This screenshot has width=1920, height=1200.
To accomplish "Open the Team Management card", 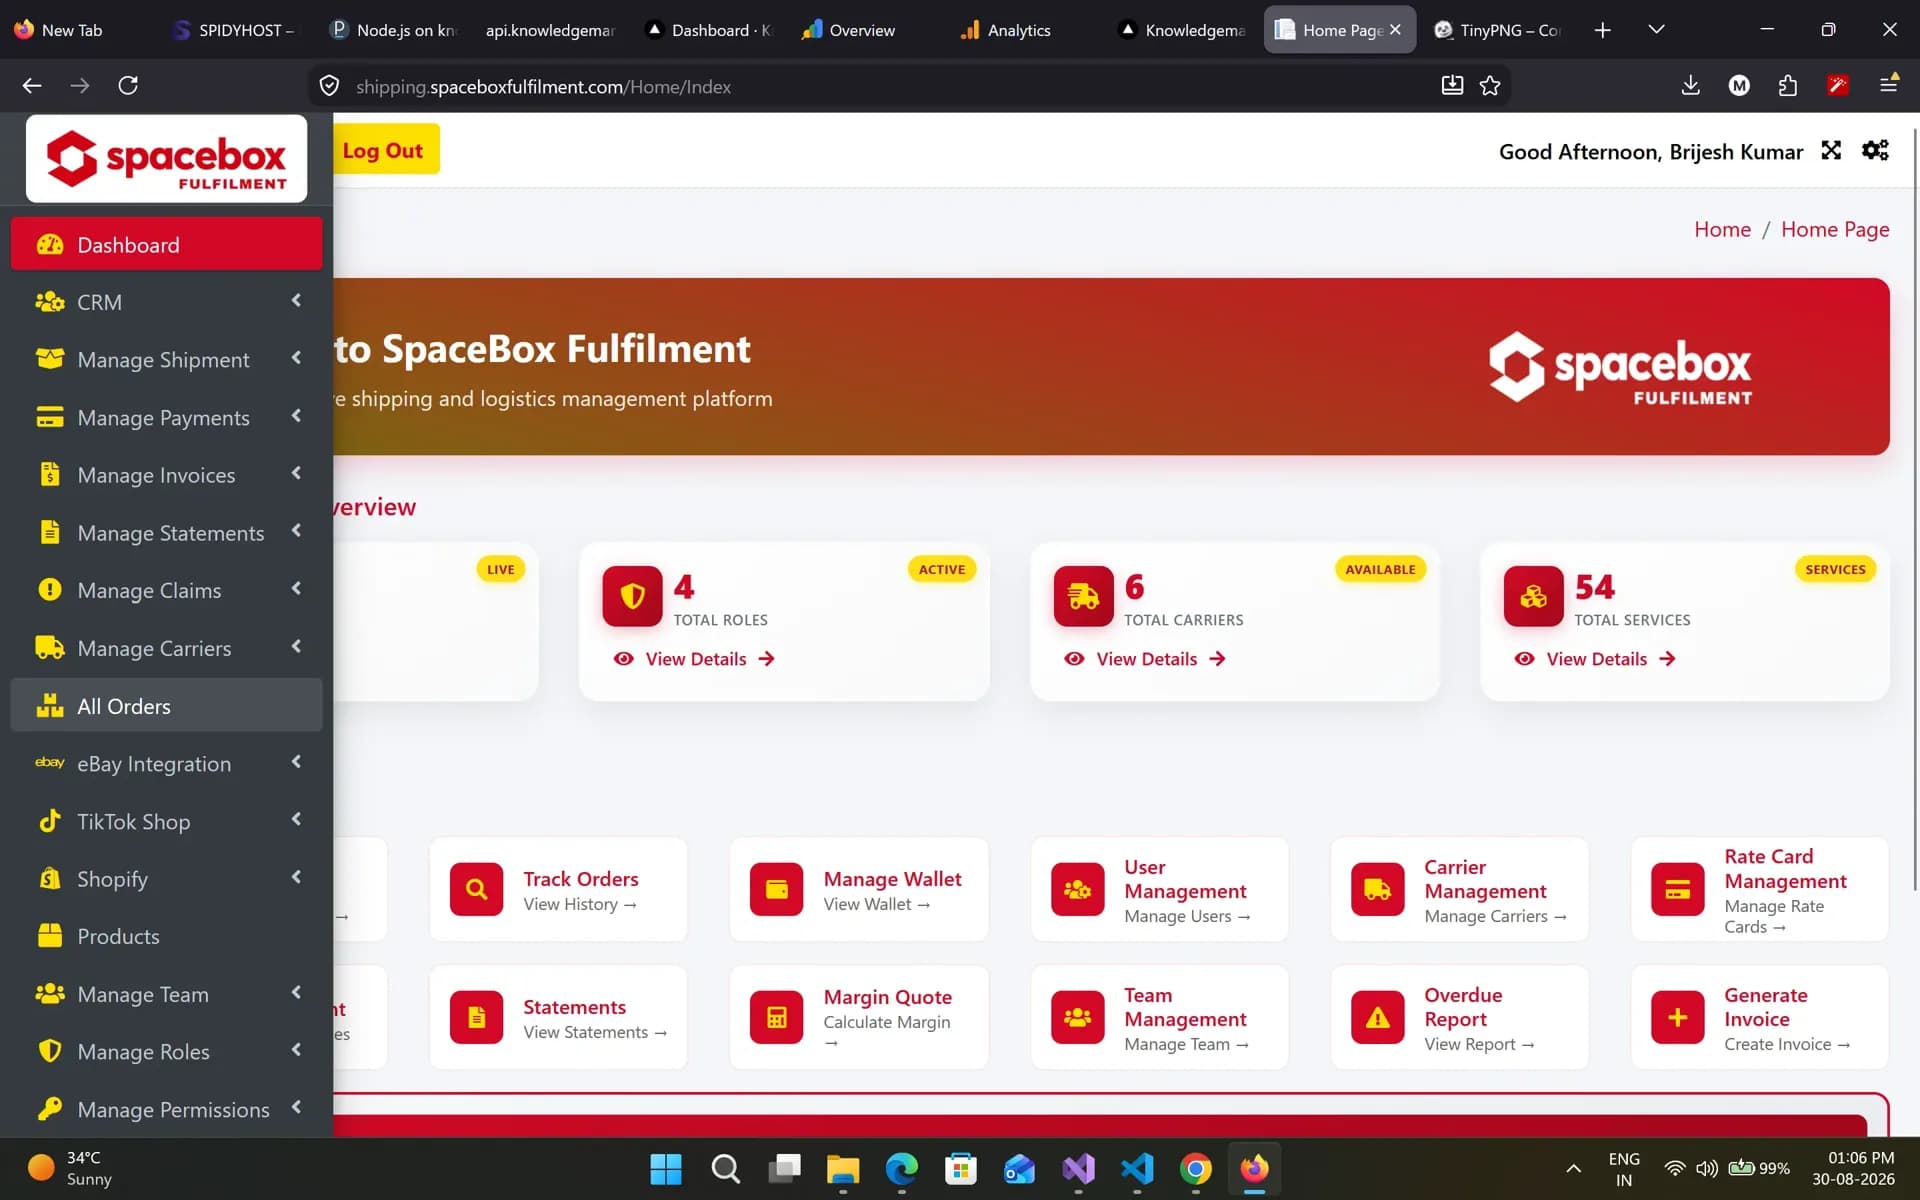I will [1159, 1017].
